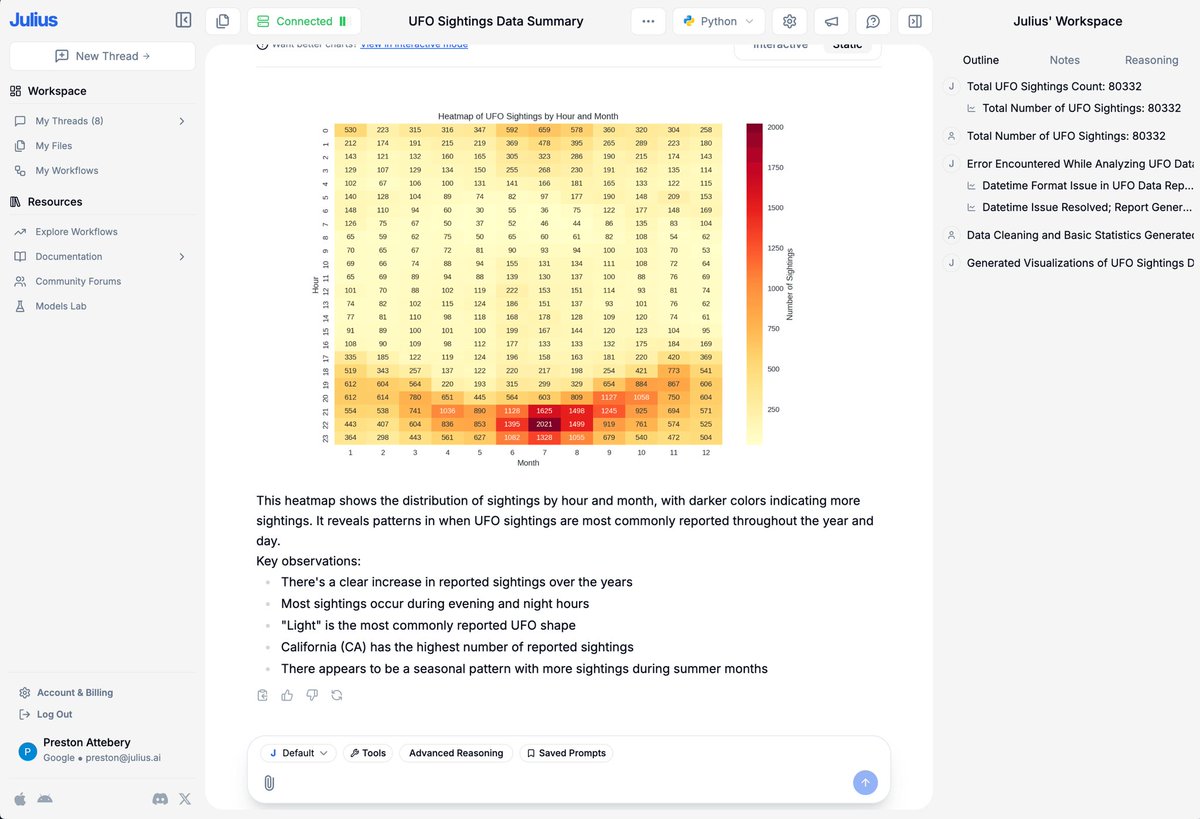Select outline item Datetime Format Issue in UFO Data

click(x=1088, y=186)
